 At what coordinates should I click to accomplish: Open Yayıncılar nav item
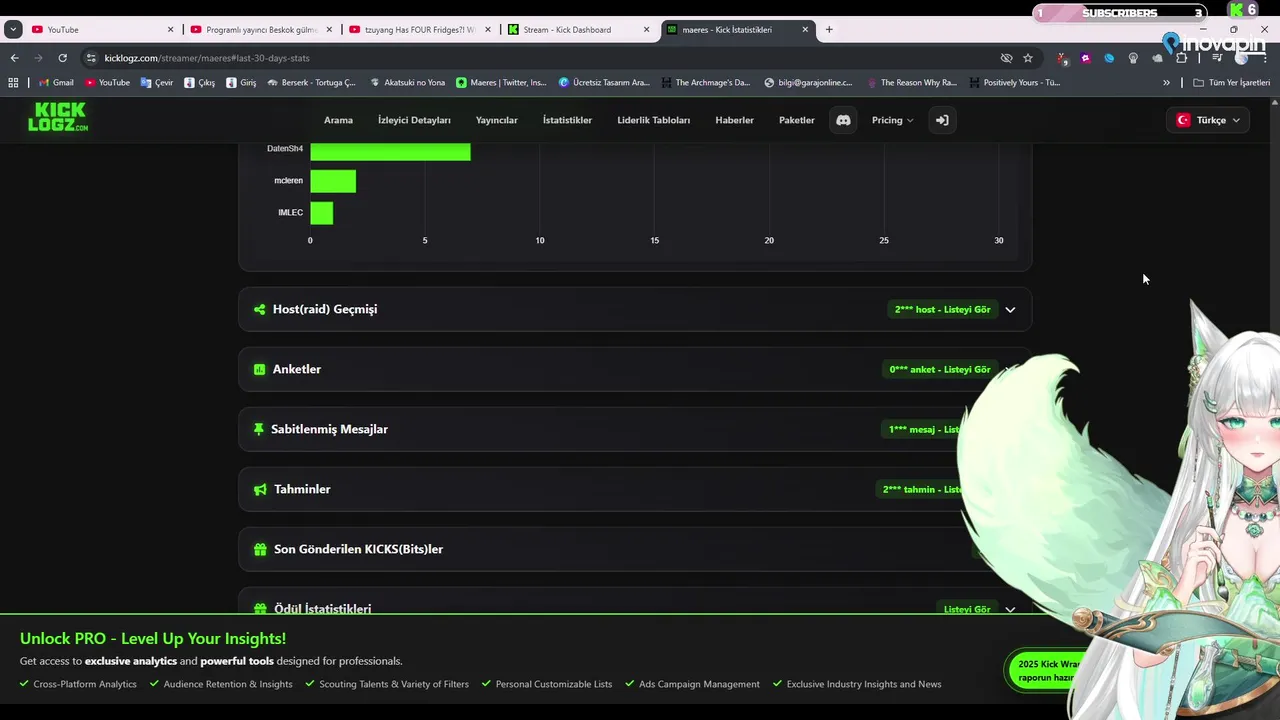496,120
